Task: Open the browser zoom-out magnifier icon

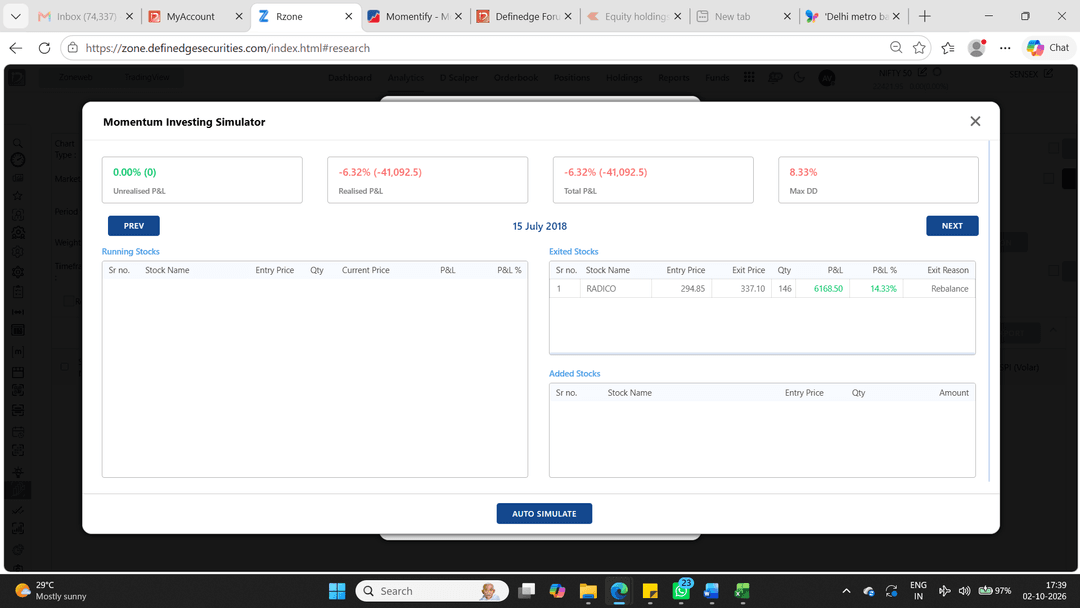Action: [x=895, y=48]
